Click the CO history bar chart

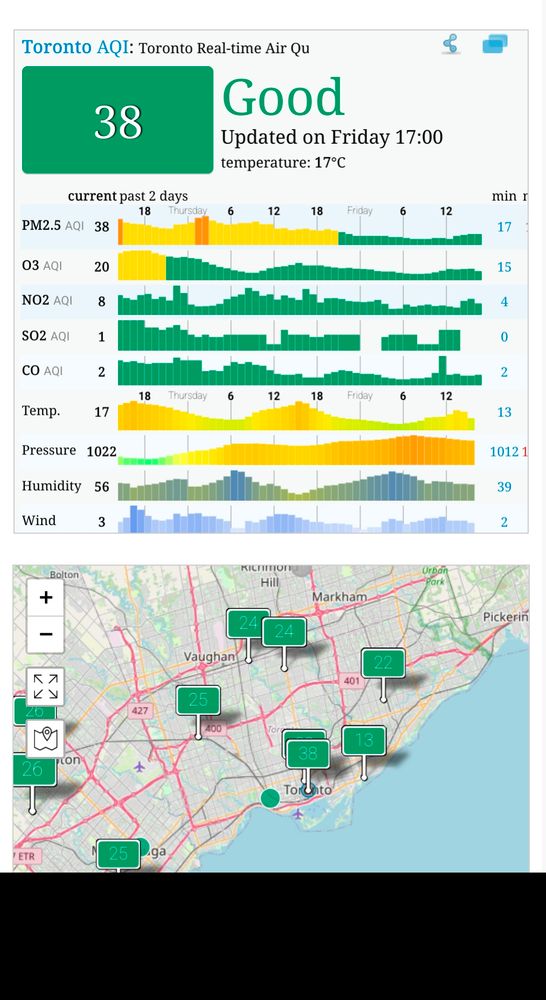pos(300,370)
